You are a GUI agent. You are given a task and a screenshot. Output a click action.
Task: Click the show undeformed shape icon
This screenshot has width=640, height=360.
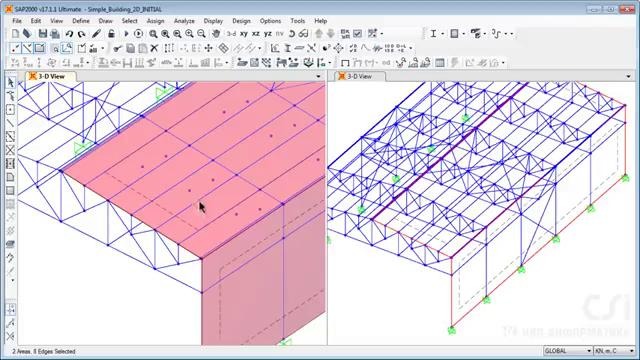coord(345,63)
